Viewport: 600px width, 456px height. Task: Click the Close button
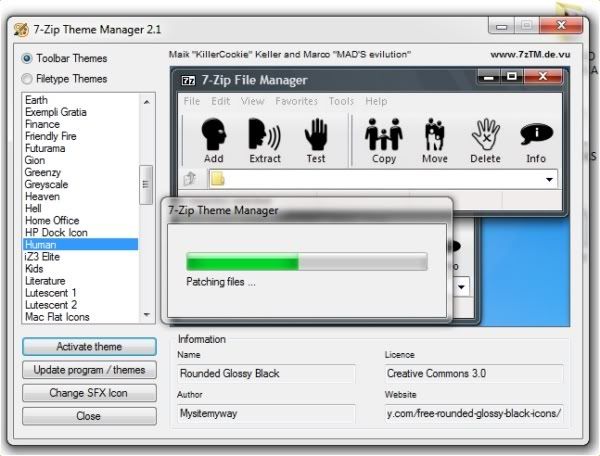[x=89, y=416]
